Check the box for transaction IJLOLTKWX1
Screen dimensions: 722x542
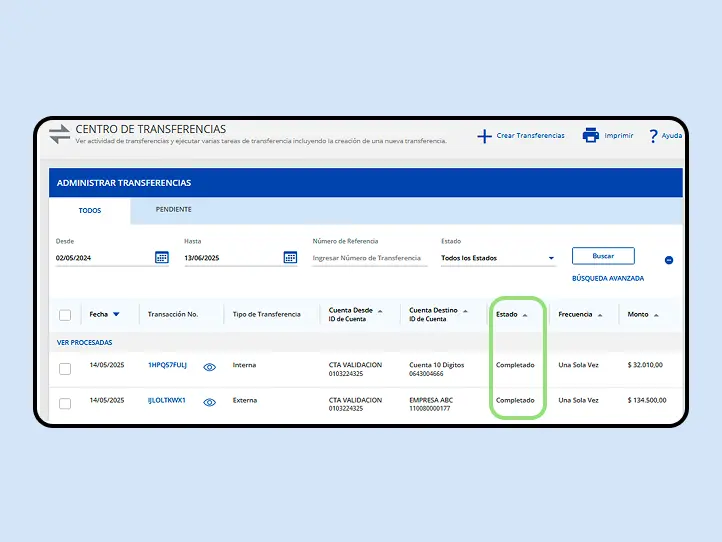(65, 404)
